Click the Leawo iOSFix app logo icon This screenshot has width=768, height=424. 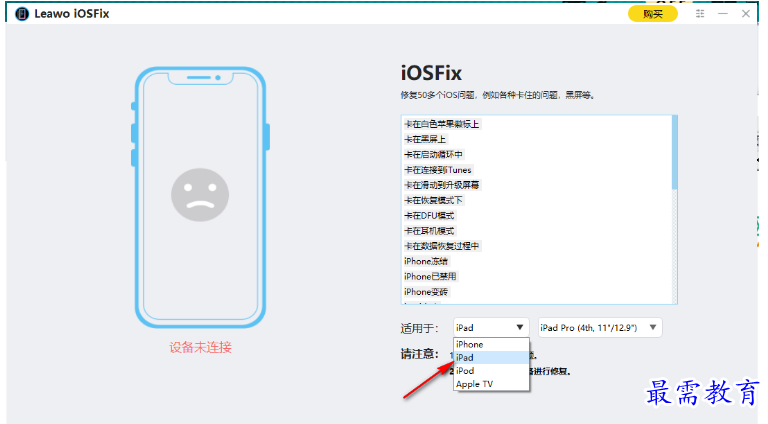[22, 14]
